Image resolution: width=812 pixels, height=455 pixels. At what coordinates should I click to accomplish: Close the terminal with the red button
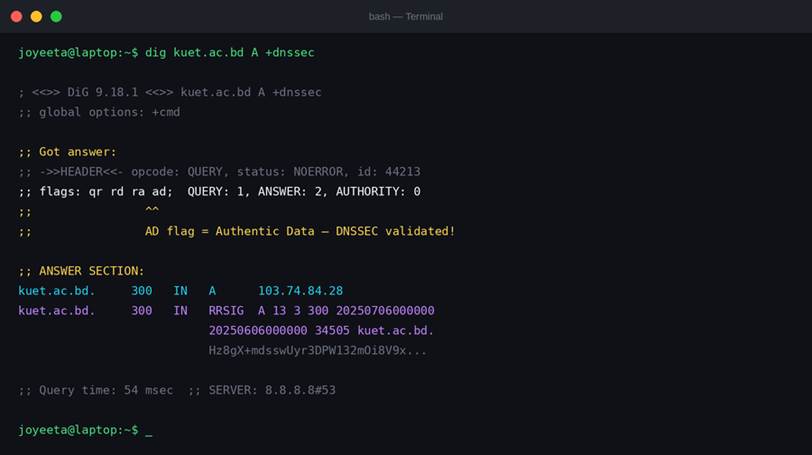tap(17, 17)
